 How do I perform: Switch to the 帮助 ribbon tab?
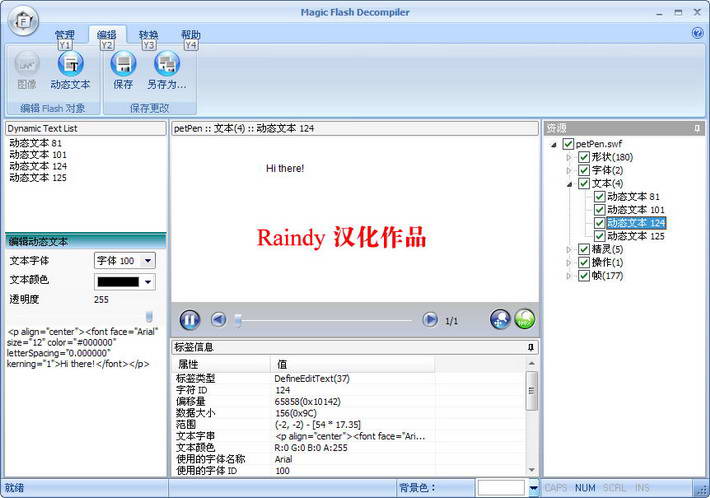pos(191,35)
